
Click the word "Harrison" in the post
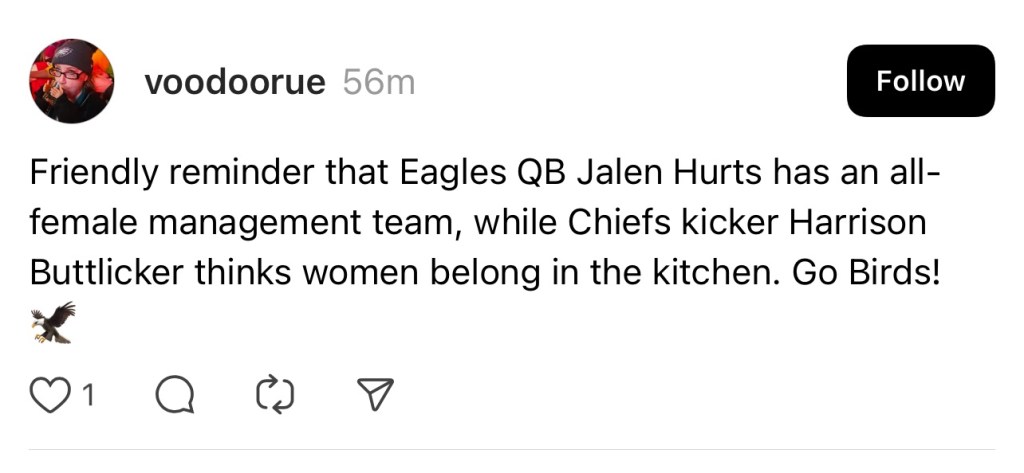[x=859, y=223]
